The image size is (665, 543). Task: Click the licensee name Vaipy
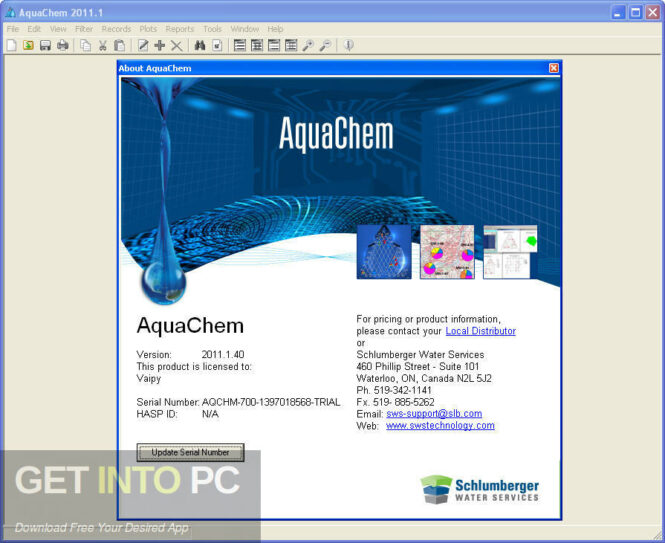pos(148,378)
